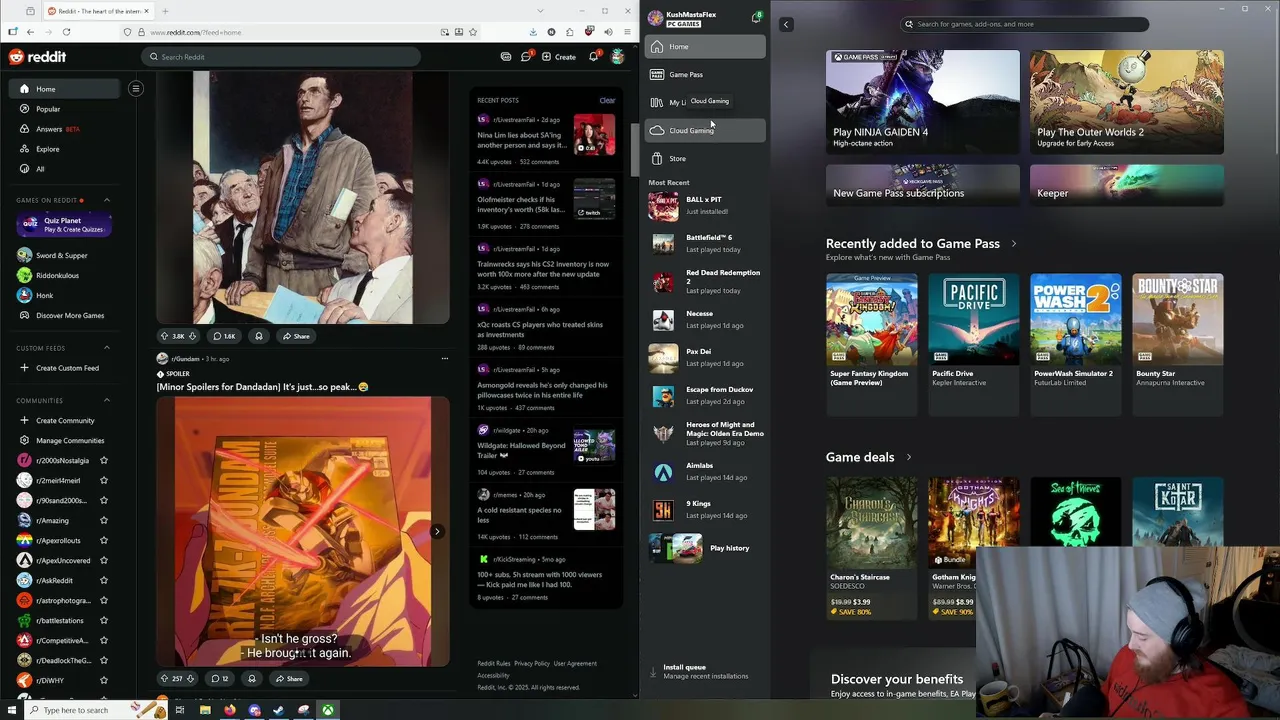Downvote the Gundam post
This screenshot has height=720, width=1280.
(190, 678)
